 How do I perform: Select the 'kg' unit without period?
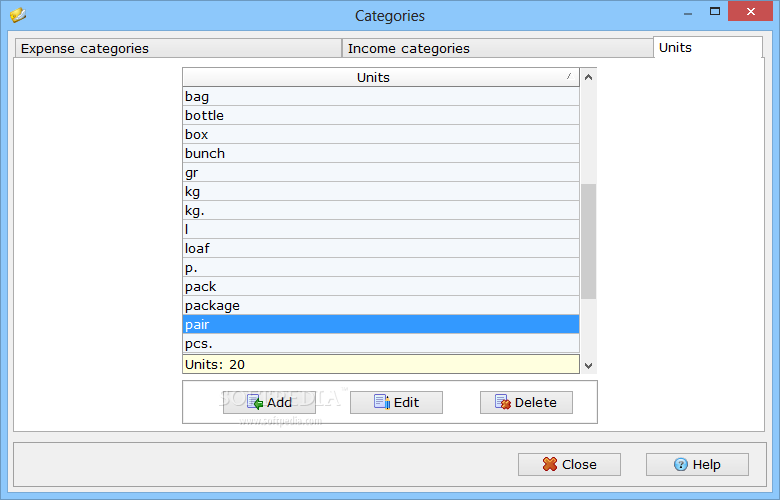(x=381, y=192)
